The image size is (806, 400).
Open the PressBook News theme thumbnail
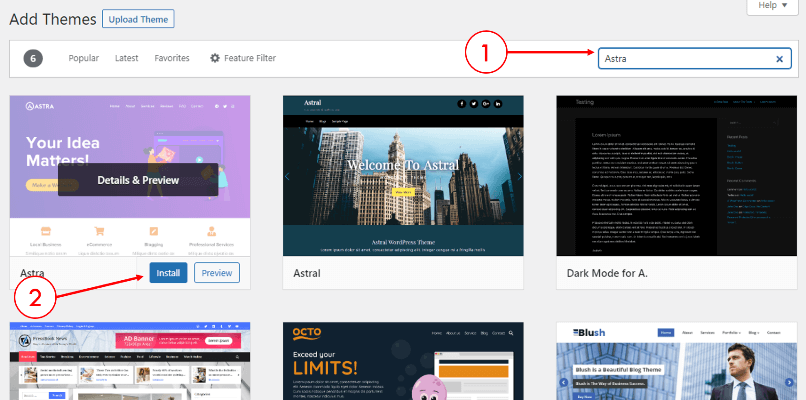(130, 361)
